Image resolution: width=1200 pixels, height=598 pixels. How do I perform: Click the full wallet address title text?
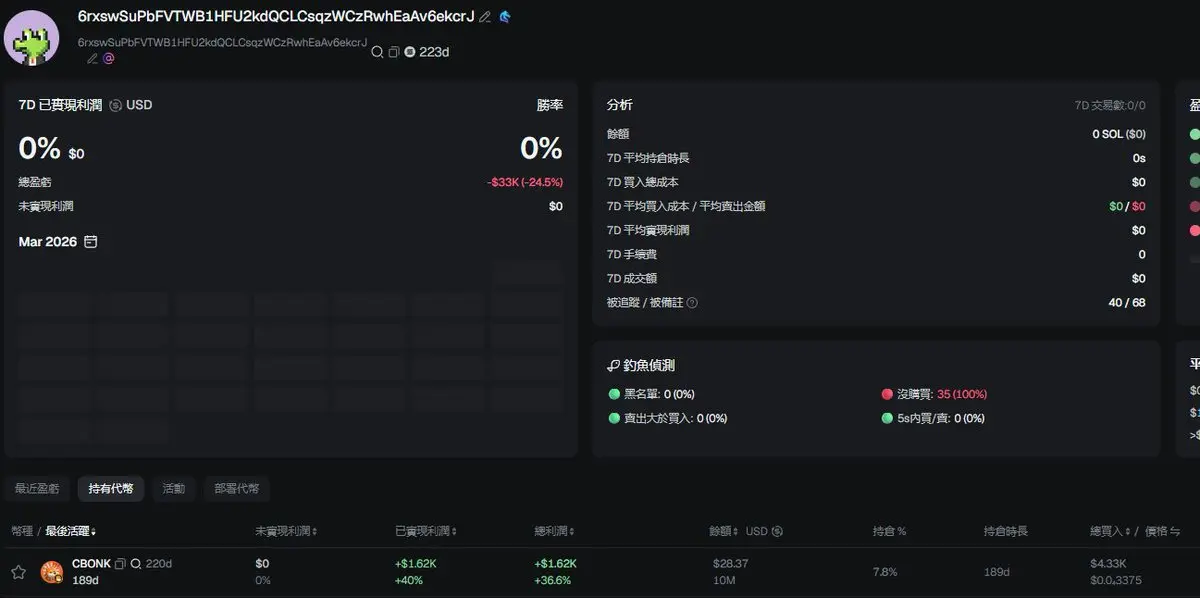[275, 16]
